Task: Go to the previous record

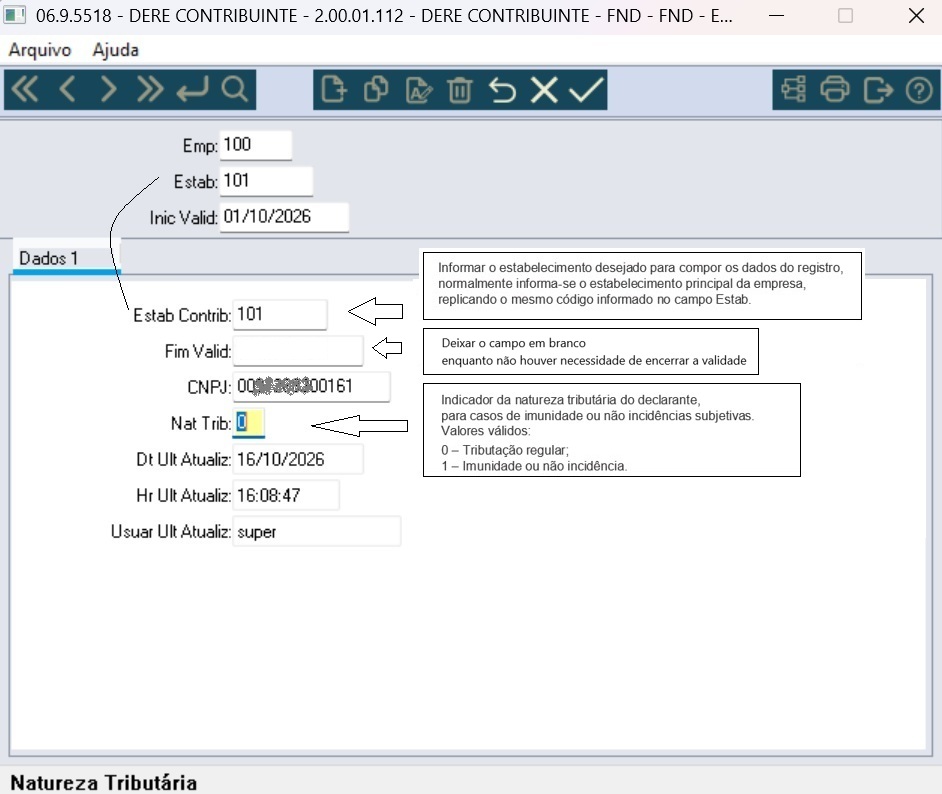Action: click(67, 90)
